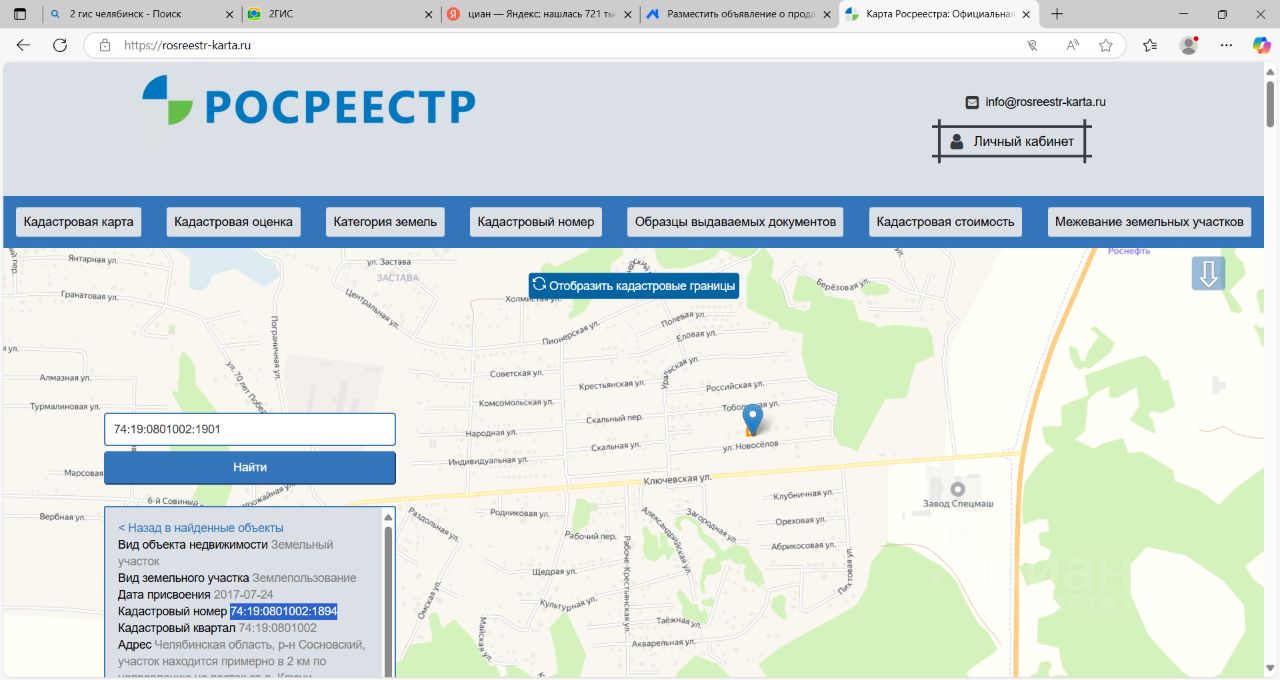Click the Землепользование value text
Screen dimensions: 1280x680
(x=304, y=578)
